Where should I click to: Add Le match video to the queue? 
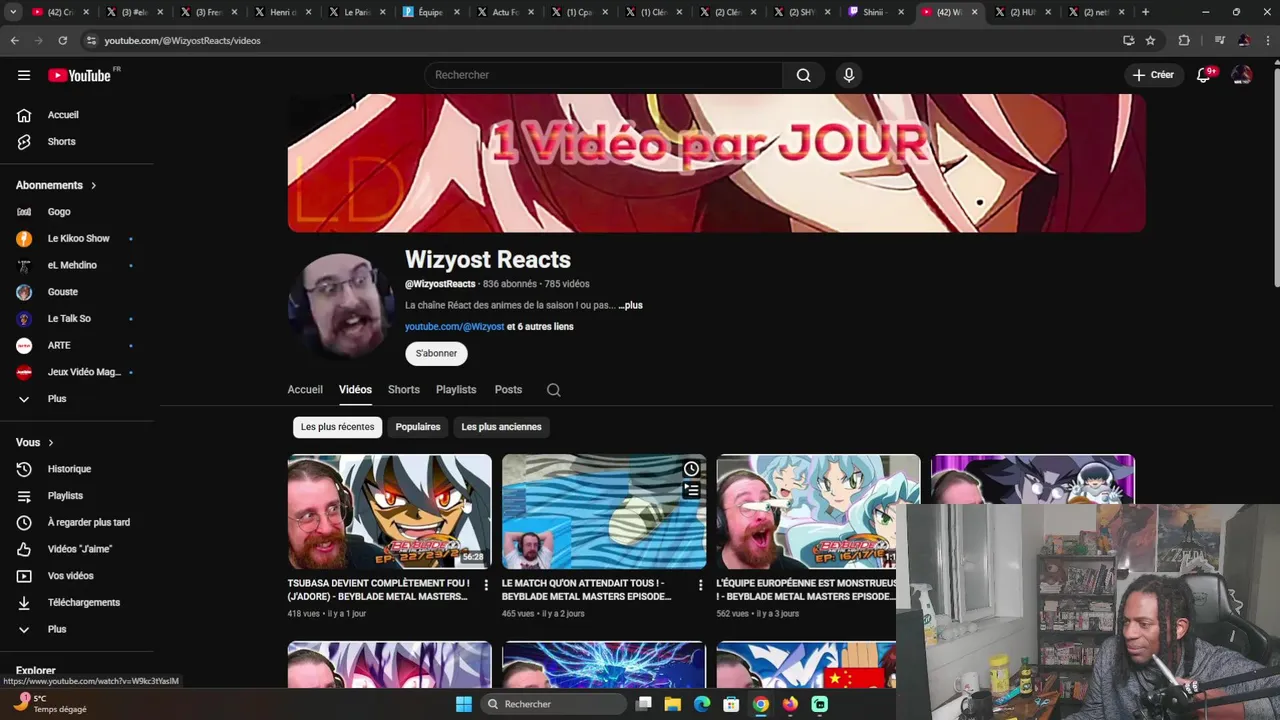tap(691, 490)
